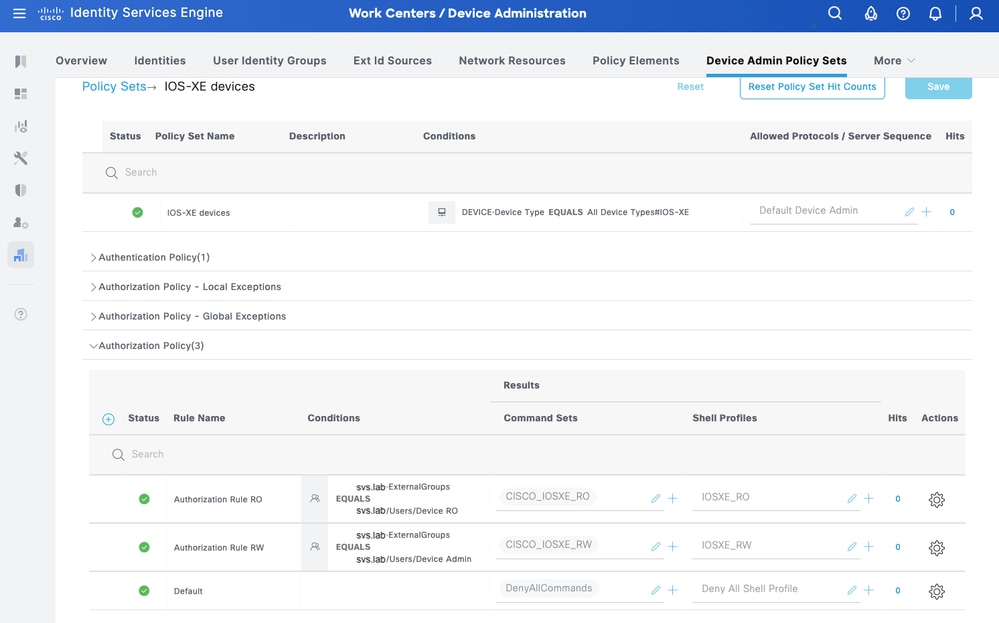This screenshot has width=999, height=623.
Task: Click the Administration tools icon in sidebar
Action: 20,158
